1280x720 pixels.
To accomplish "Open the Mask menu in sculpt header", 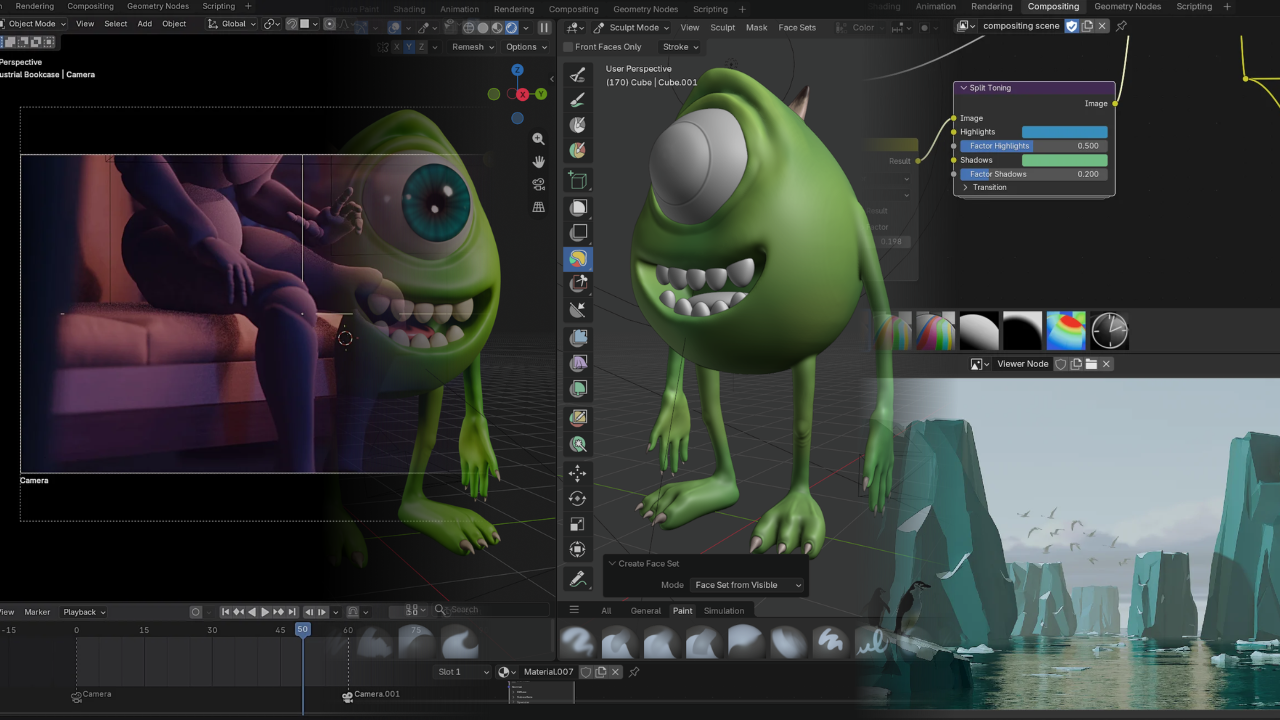I will pyautogui.click(x=757, y=28).
